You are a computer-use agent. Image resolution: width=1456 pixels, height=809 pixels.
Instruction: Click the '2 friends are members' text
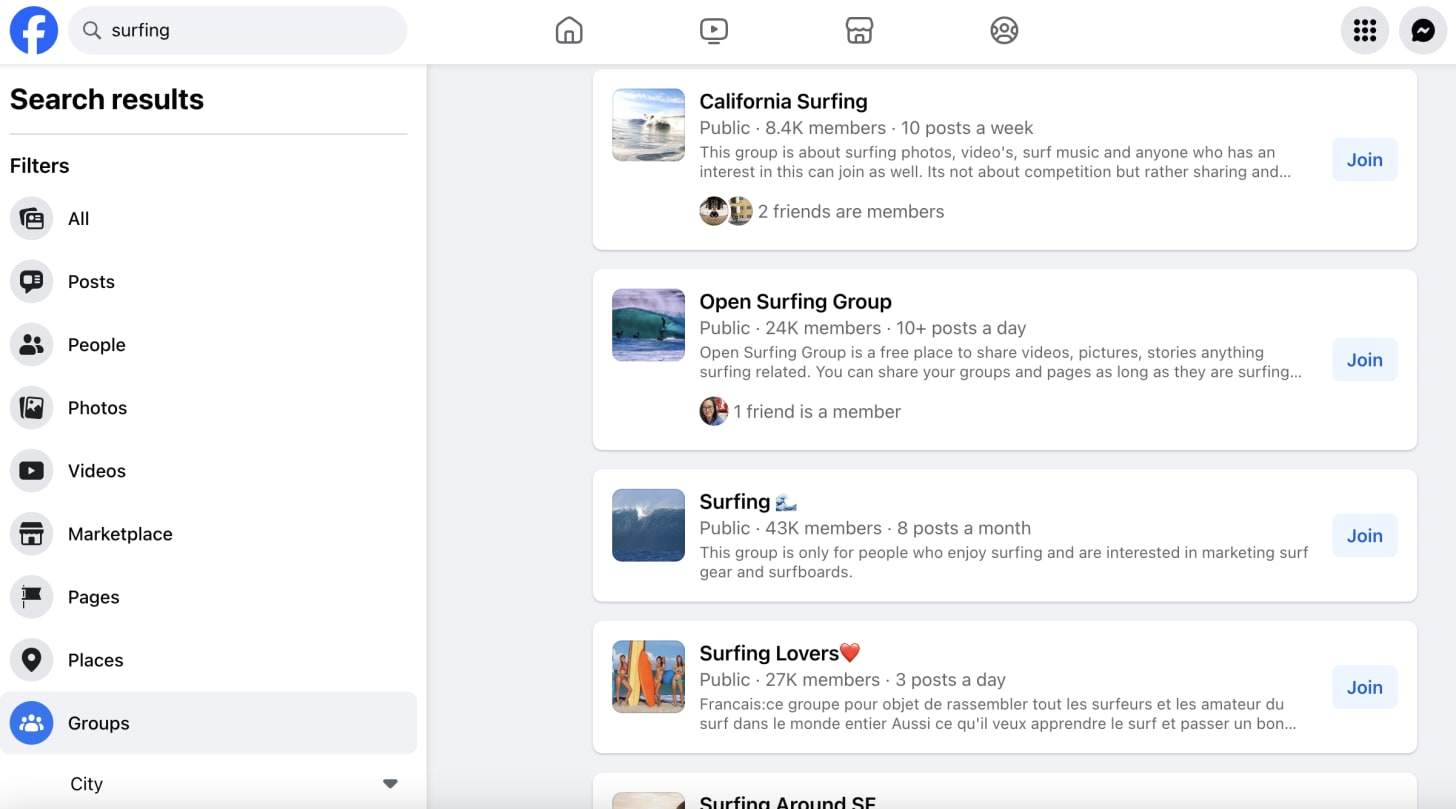click(851, 211)
